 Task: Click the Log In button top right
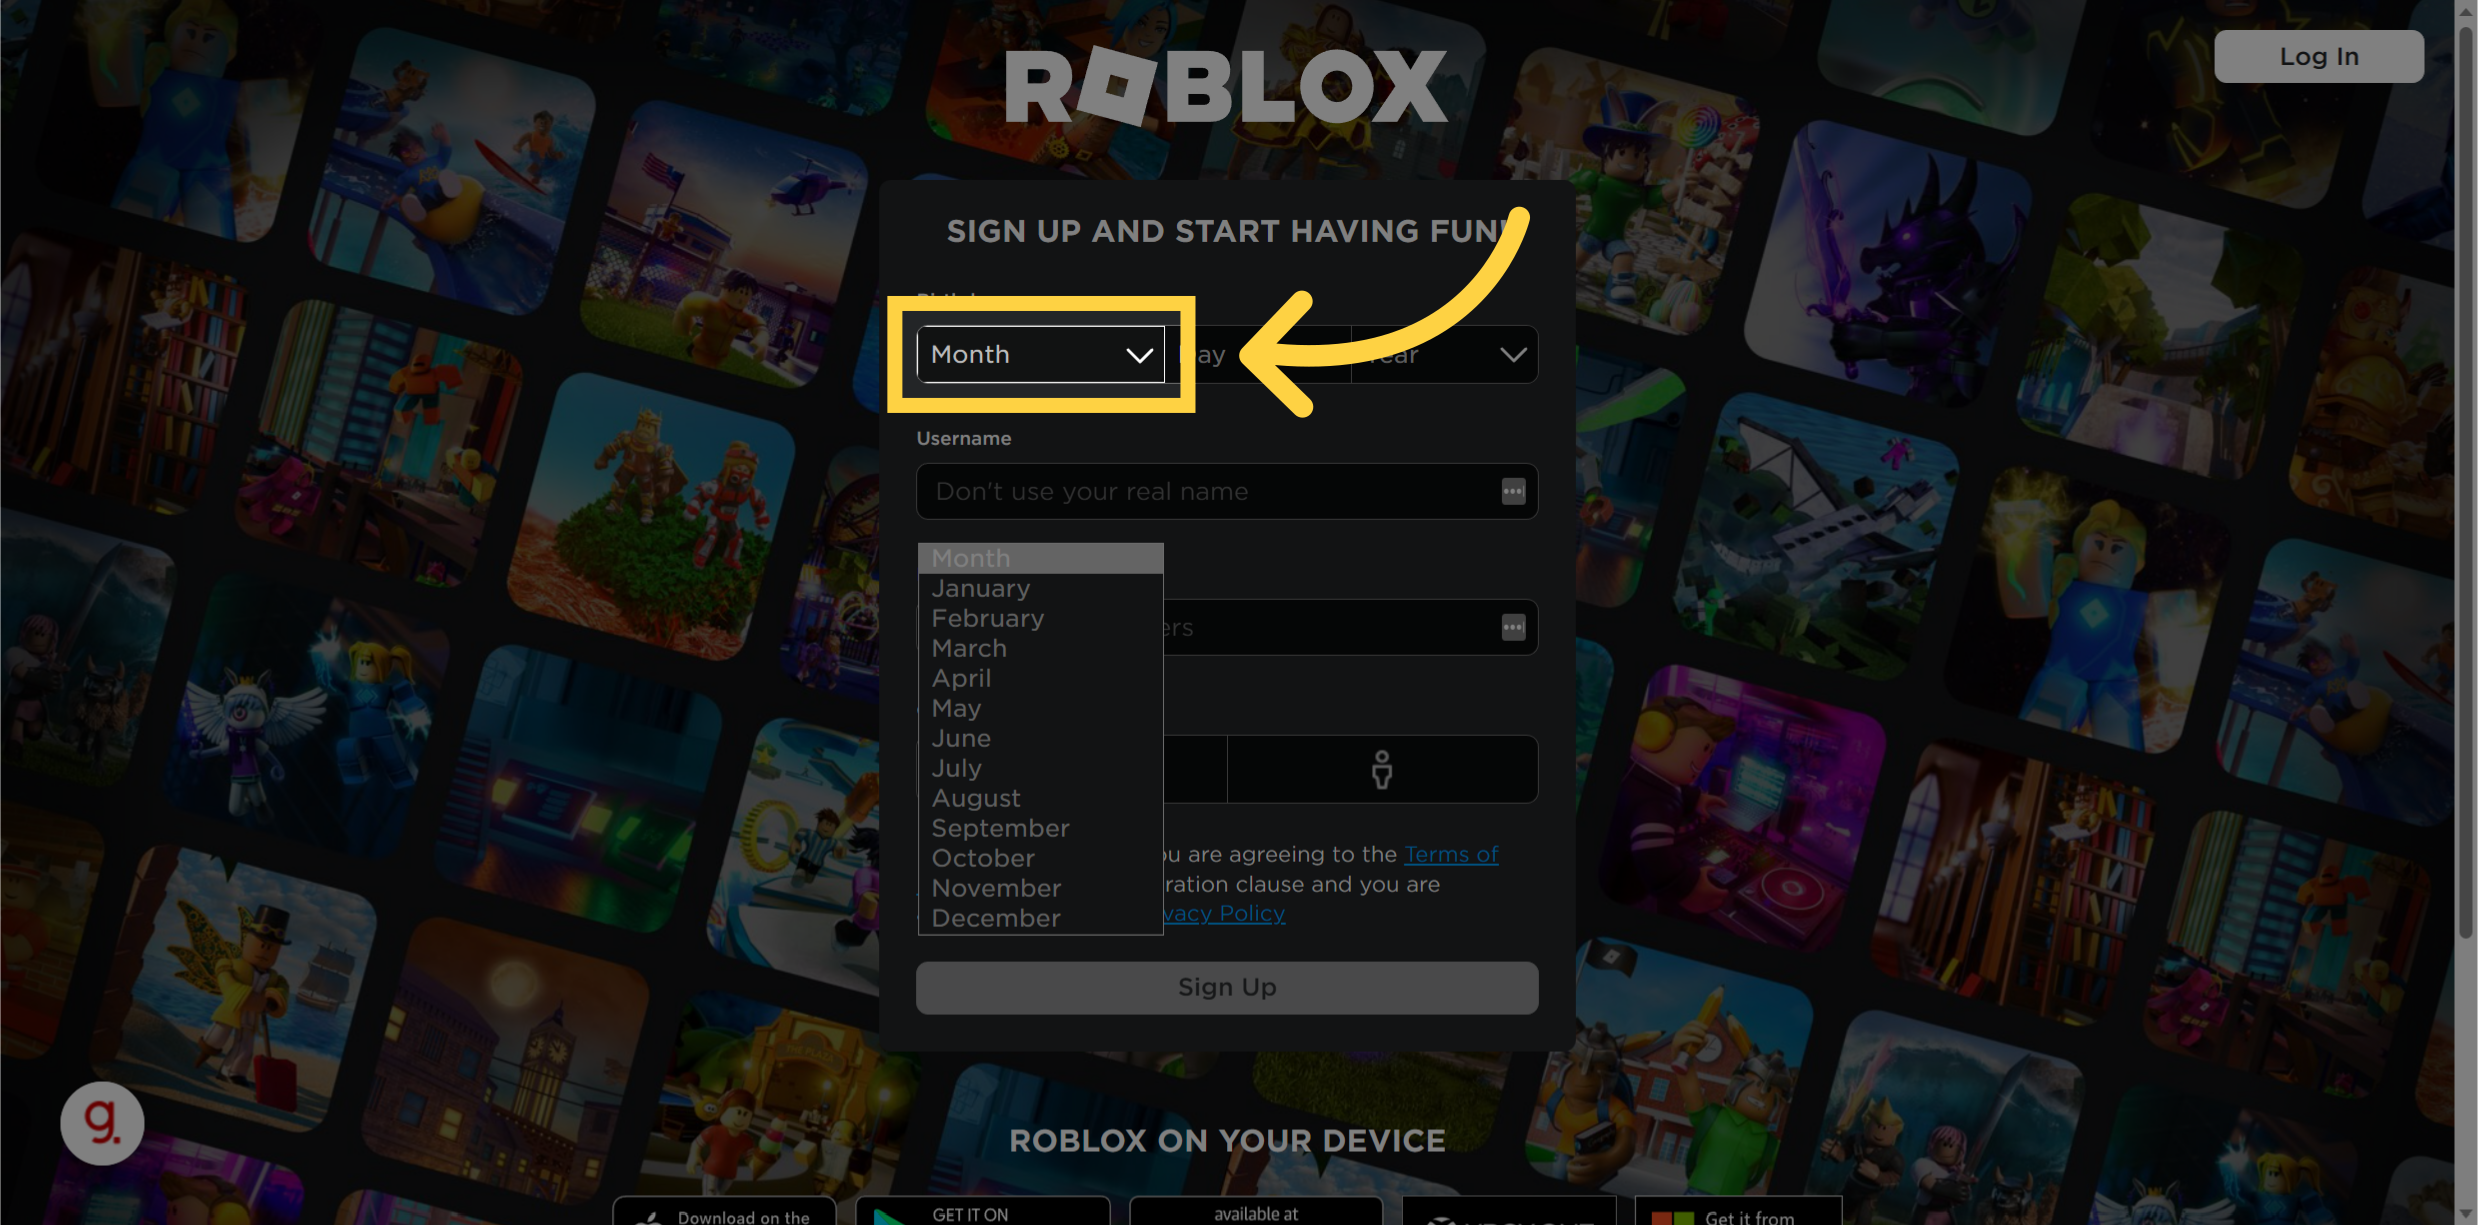tap(2318, 55)
